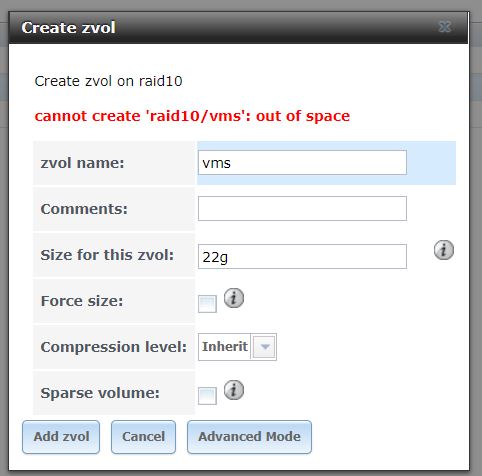Viewport: 482px width, 476px height.
Task: Click the Add zvol button
Action: coord(61,437)
